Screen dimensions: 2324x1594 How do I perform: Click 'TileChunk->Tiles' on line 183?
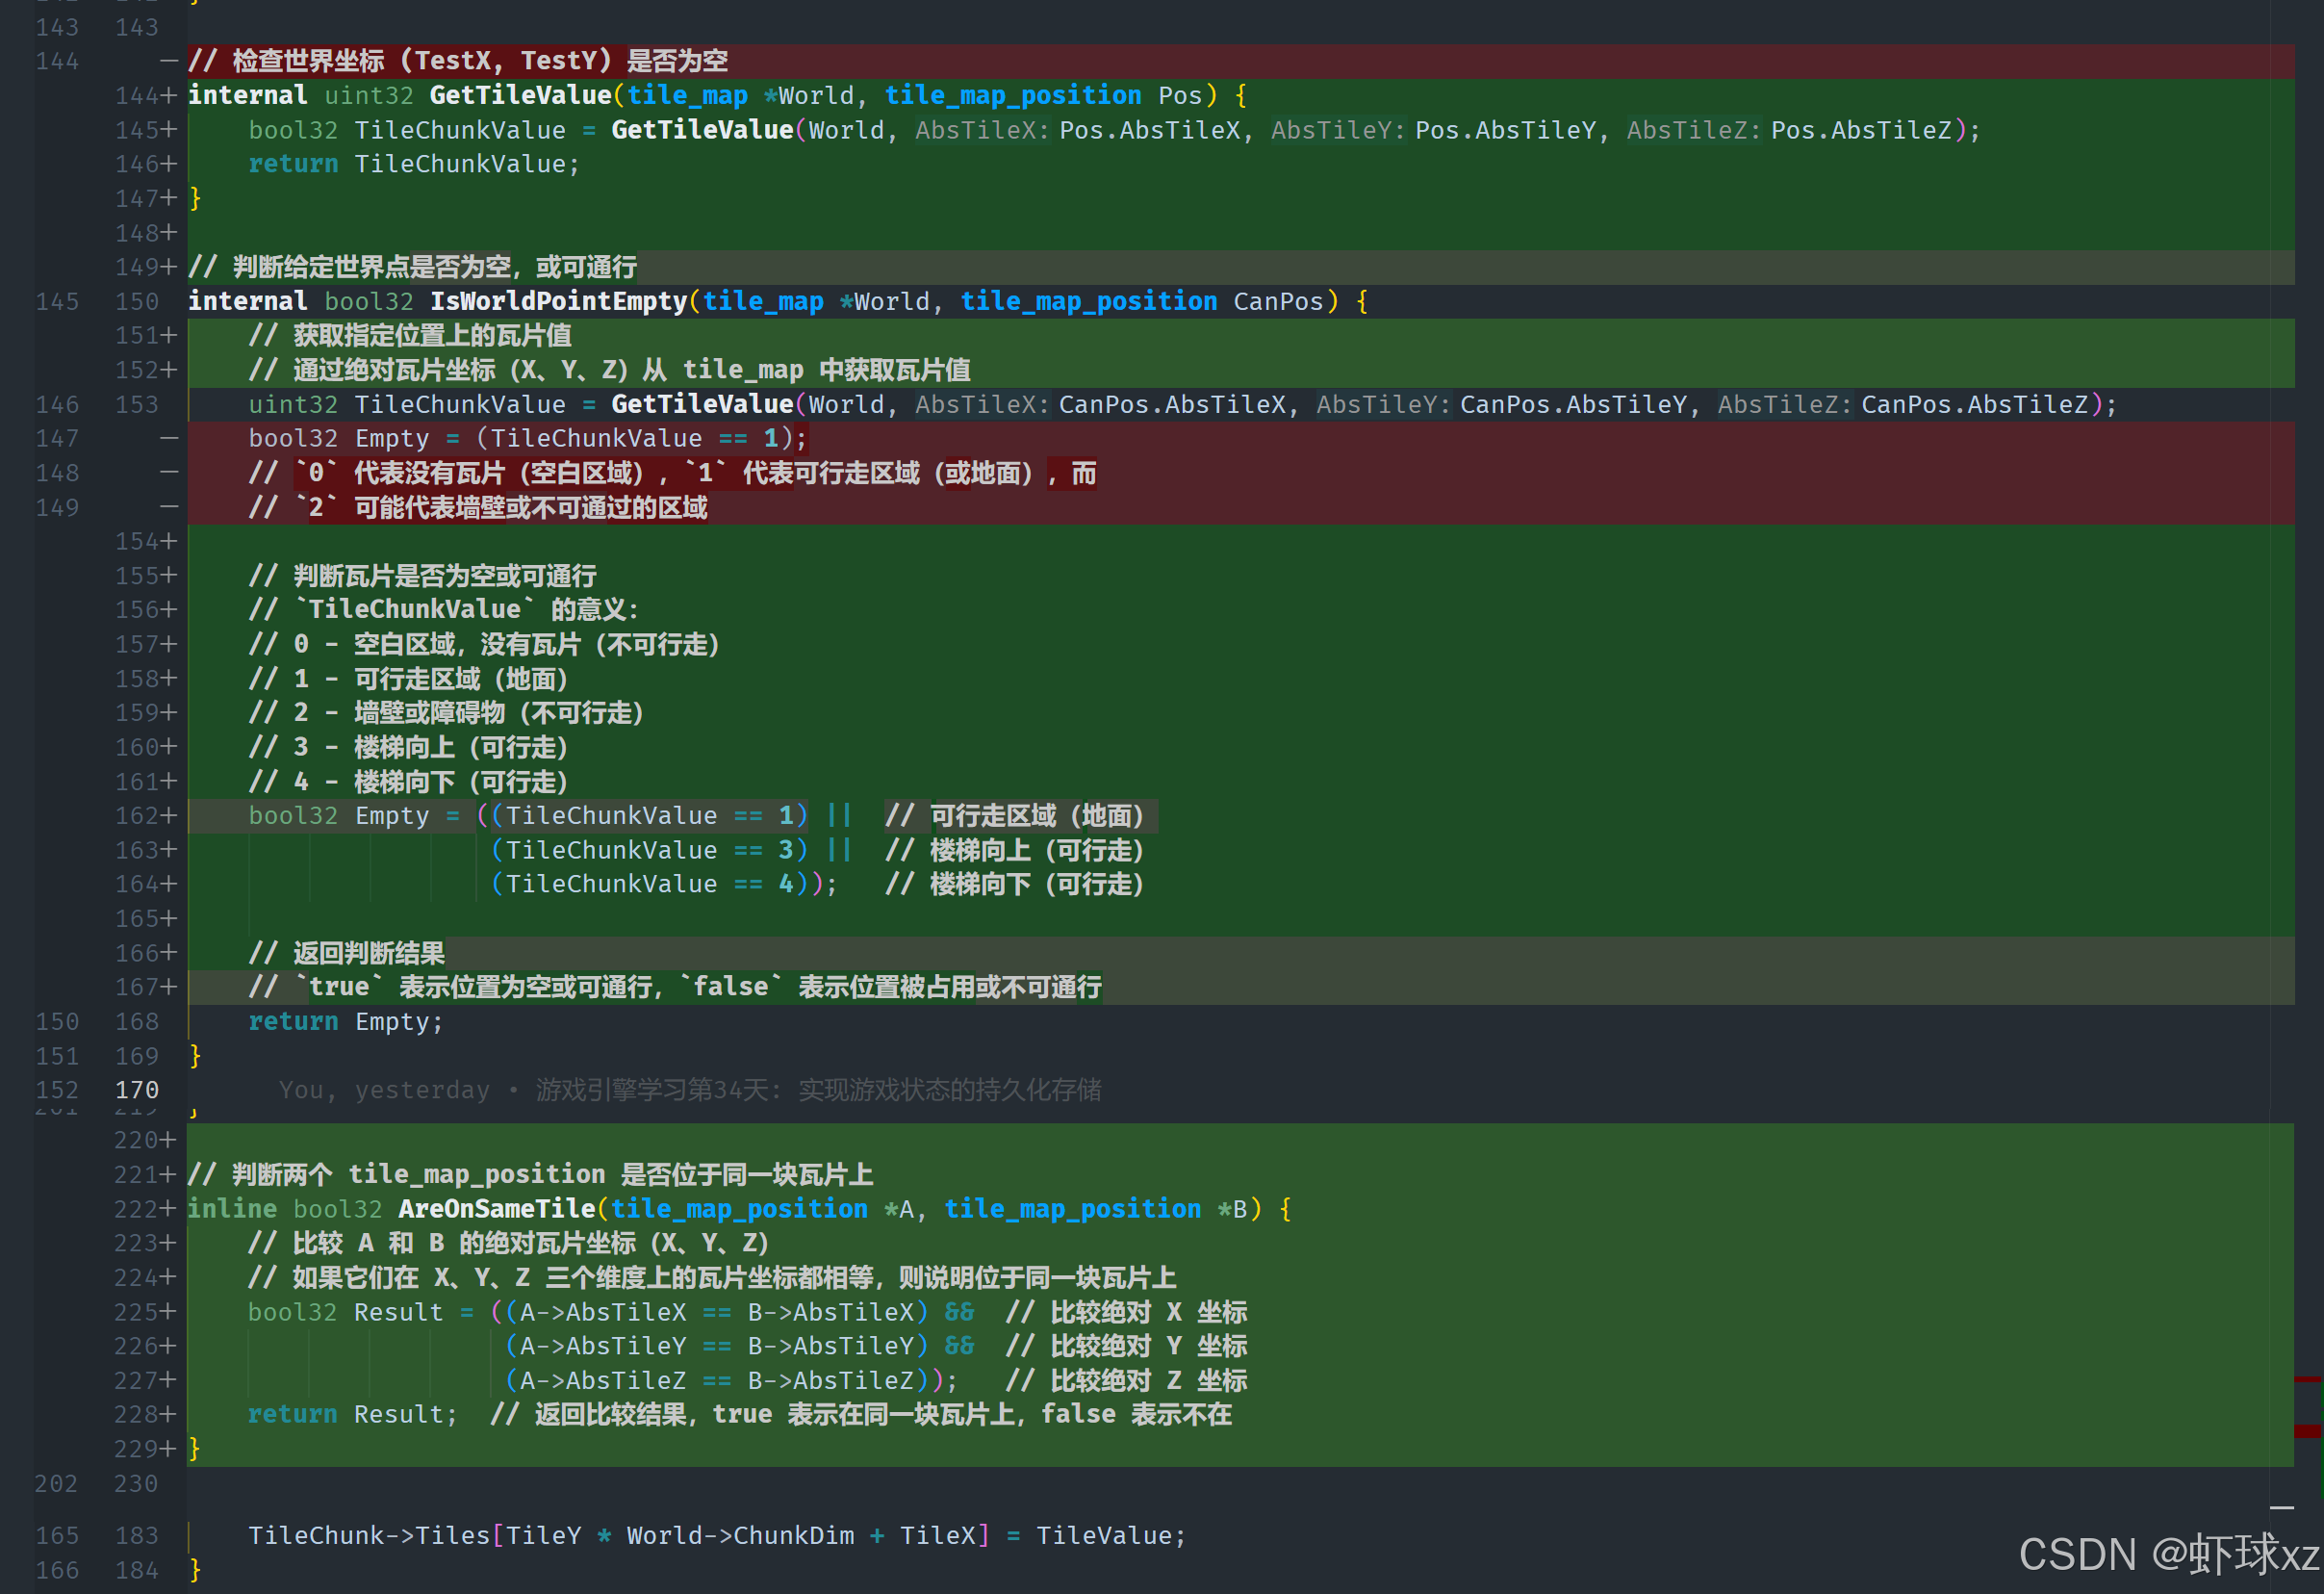(369, 1536)
